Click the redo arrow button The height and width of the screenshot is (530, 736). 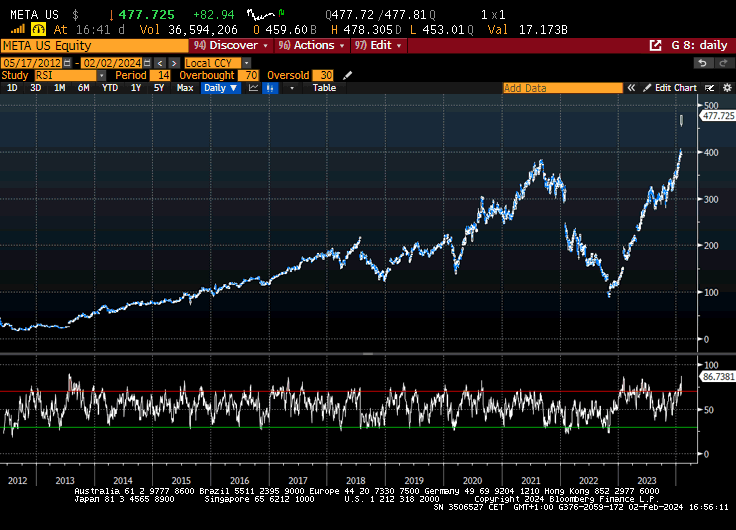pos(723,63)
